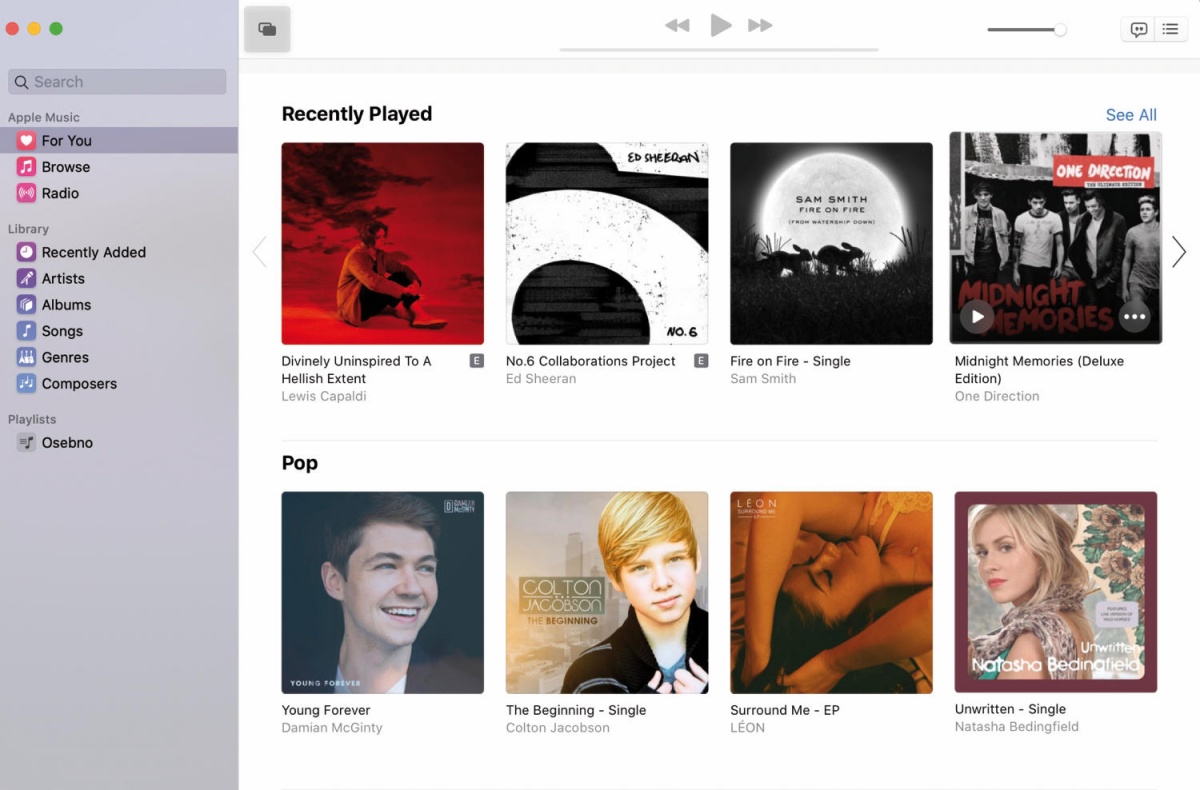Click the Recently Added clock icon

coord(26,252)
